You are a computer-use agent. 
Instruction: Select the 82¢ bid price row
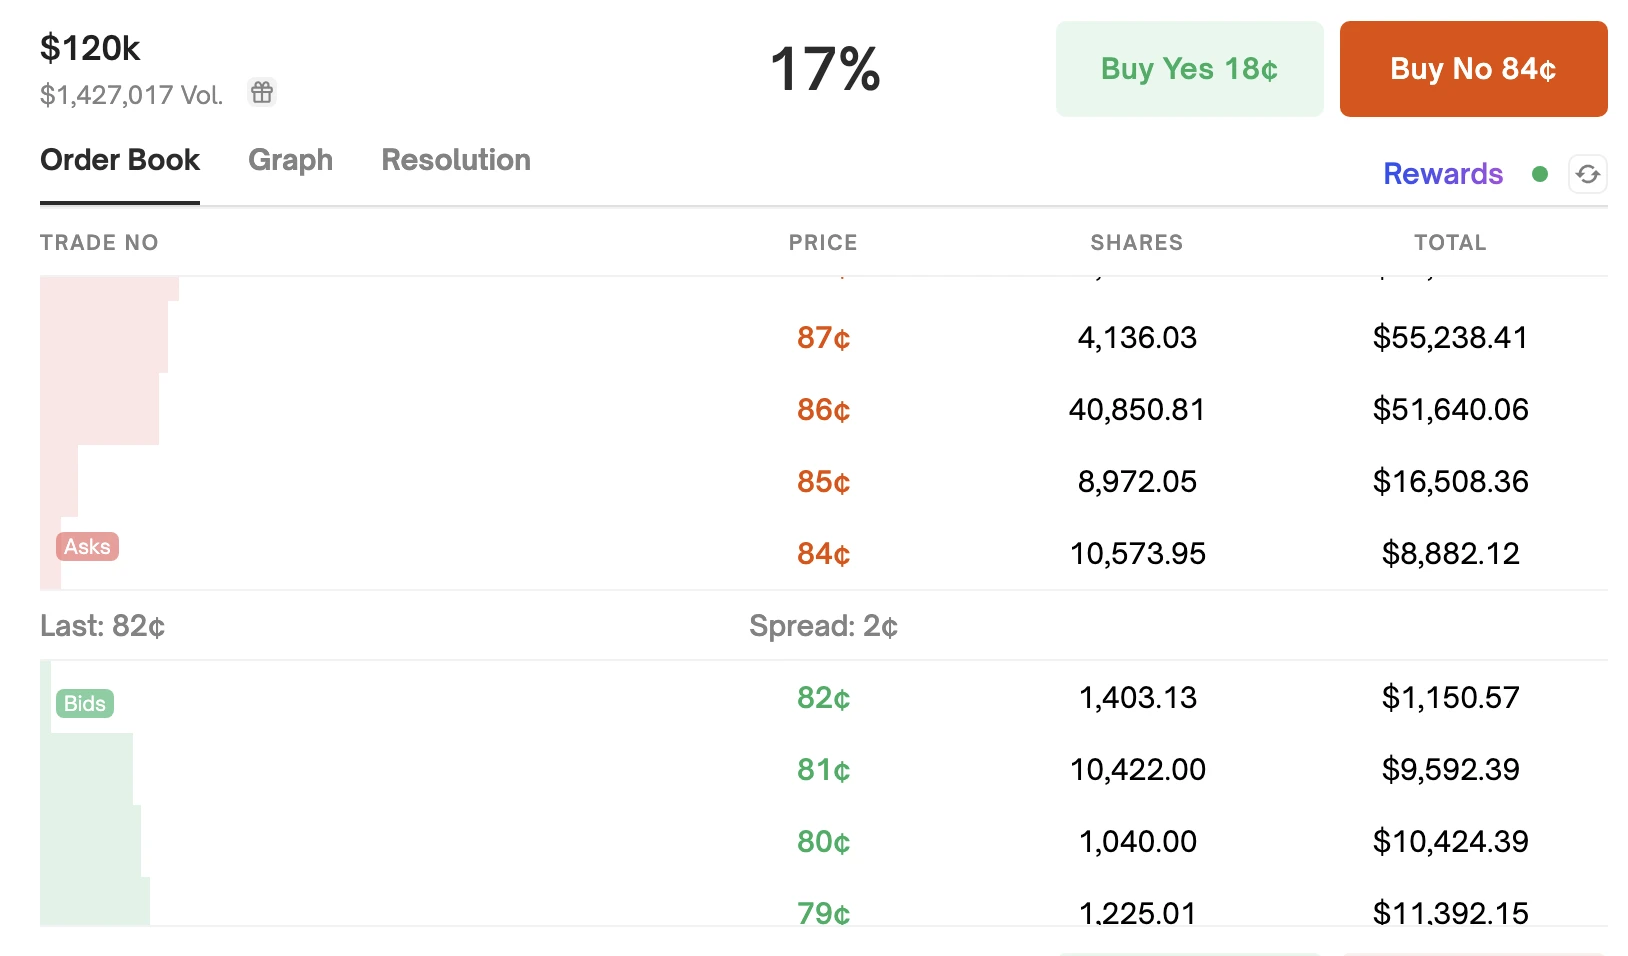(823, 698)
